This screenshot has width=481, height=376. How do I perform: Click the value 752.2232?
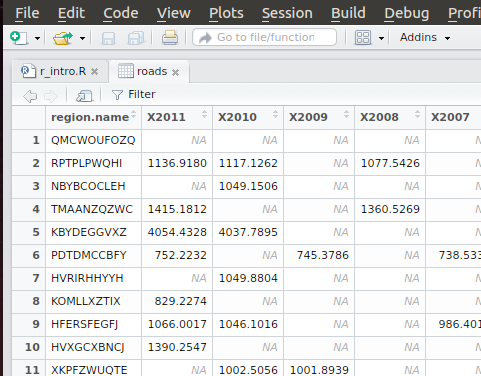click(181, 255)
